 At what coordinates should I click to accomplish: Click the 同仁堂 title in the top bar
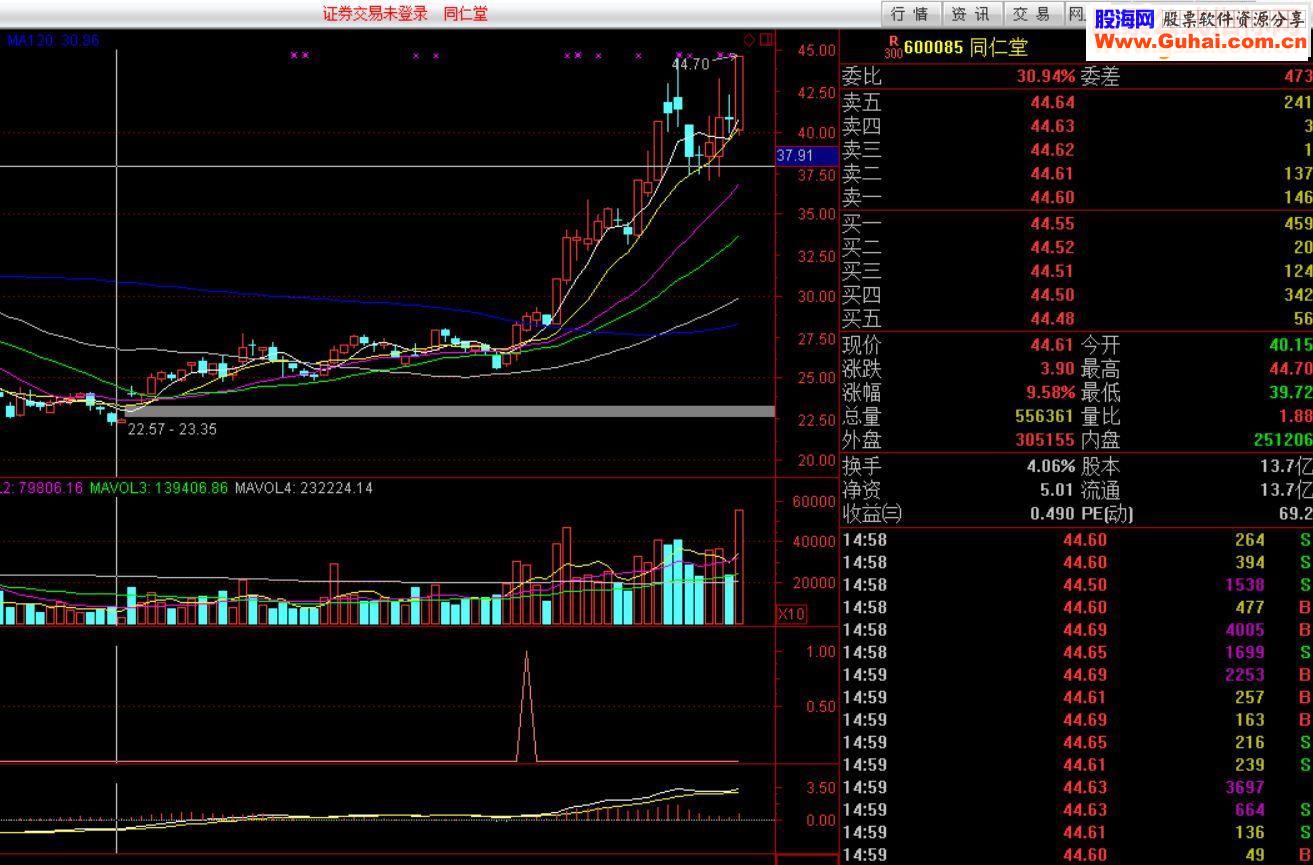point(466,13)
